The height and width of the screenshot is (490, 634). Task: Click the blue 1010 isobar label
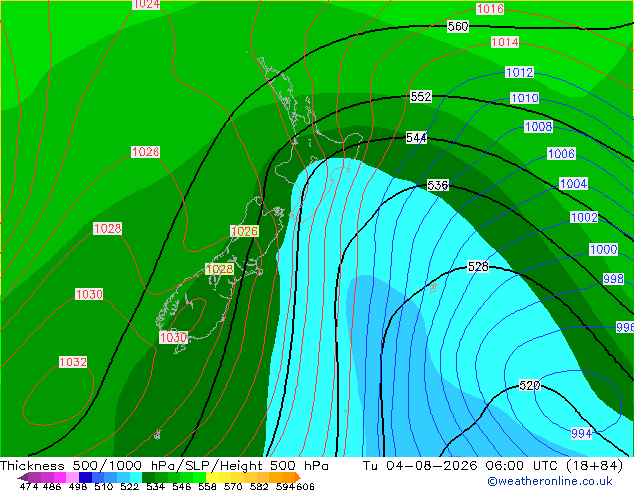click(x=525, y=98)
